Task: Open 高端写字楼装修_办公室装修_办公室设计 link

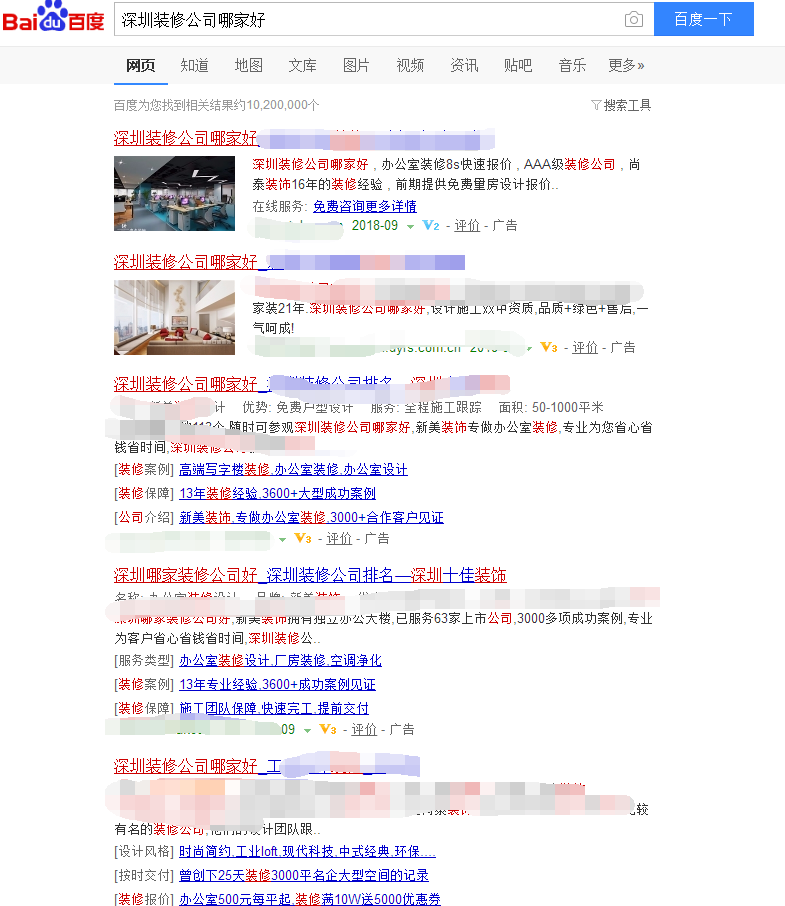Action: click(293, 469)
